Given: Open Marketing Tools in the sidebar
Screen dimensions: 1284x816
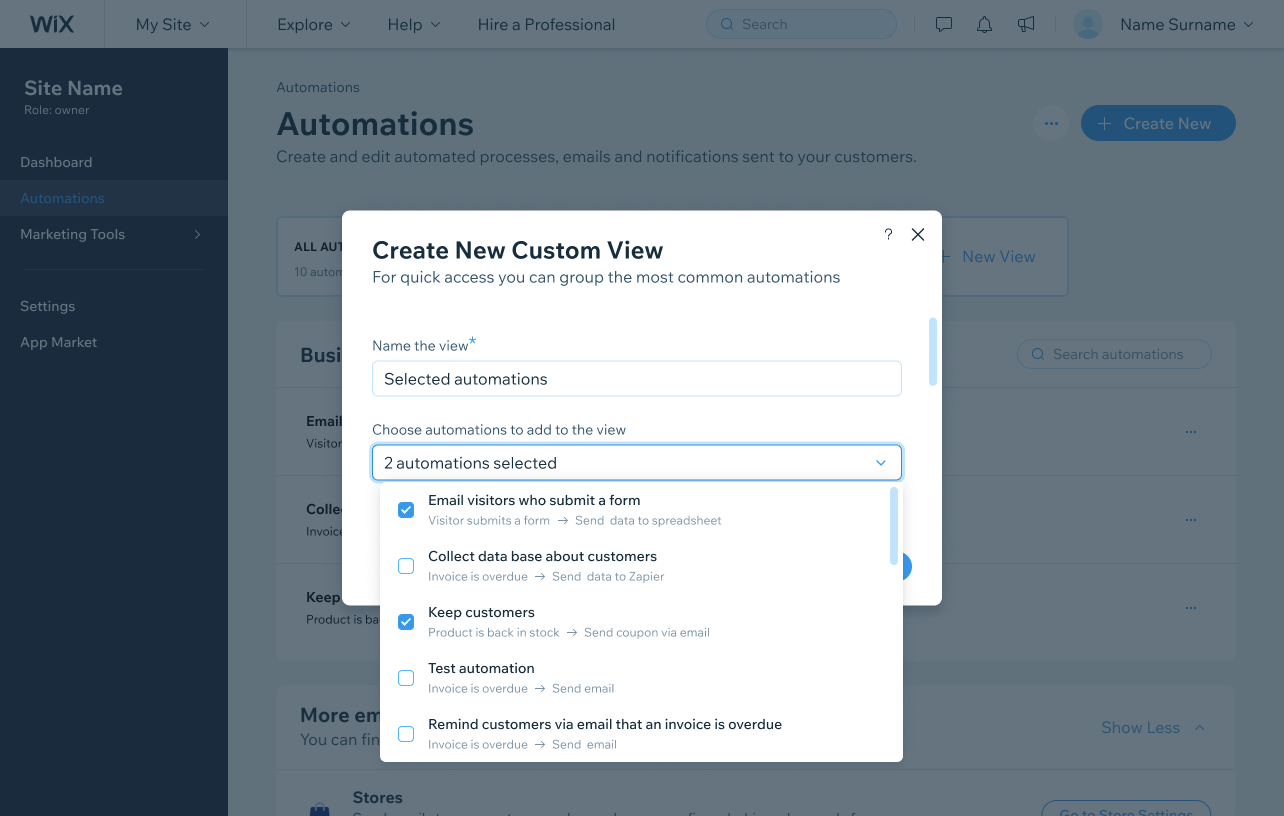Looking at the screenshot, I should [72, 234].
